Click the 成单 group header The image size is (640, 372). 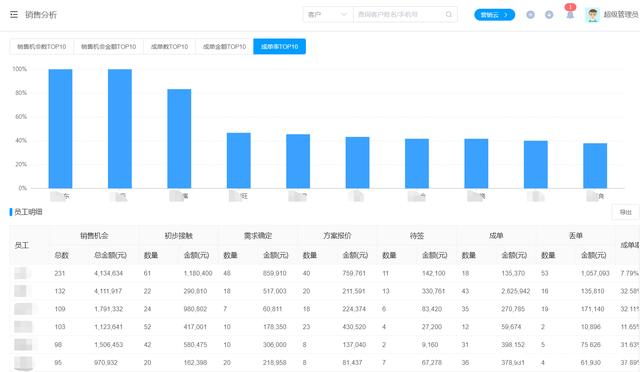tap(496, 236)
